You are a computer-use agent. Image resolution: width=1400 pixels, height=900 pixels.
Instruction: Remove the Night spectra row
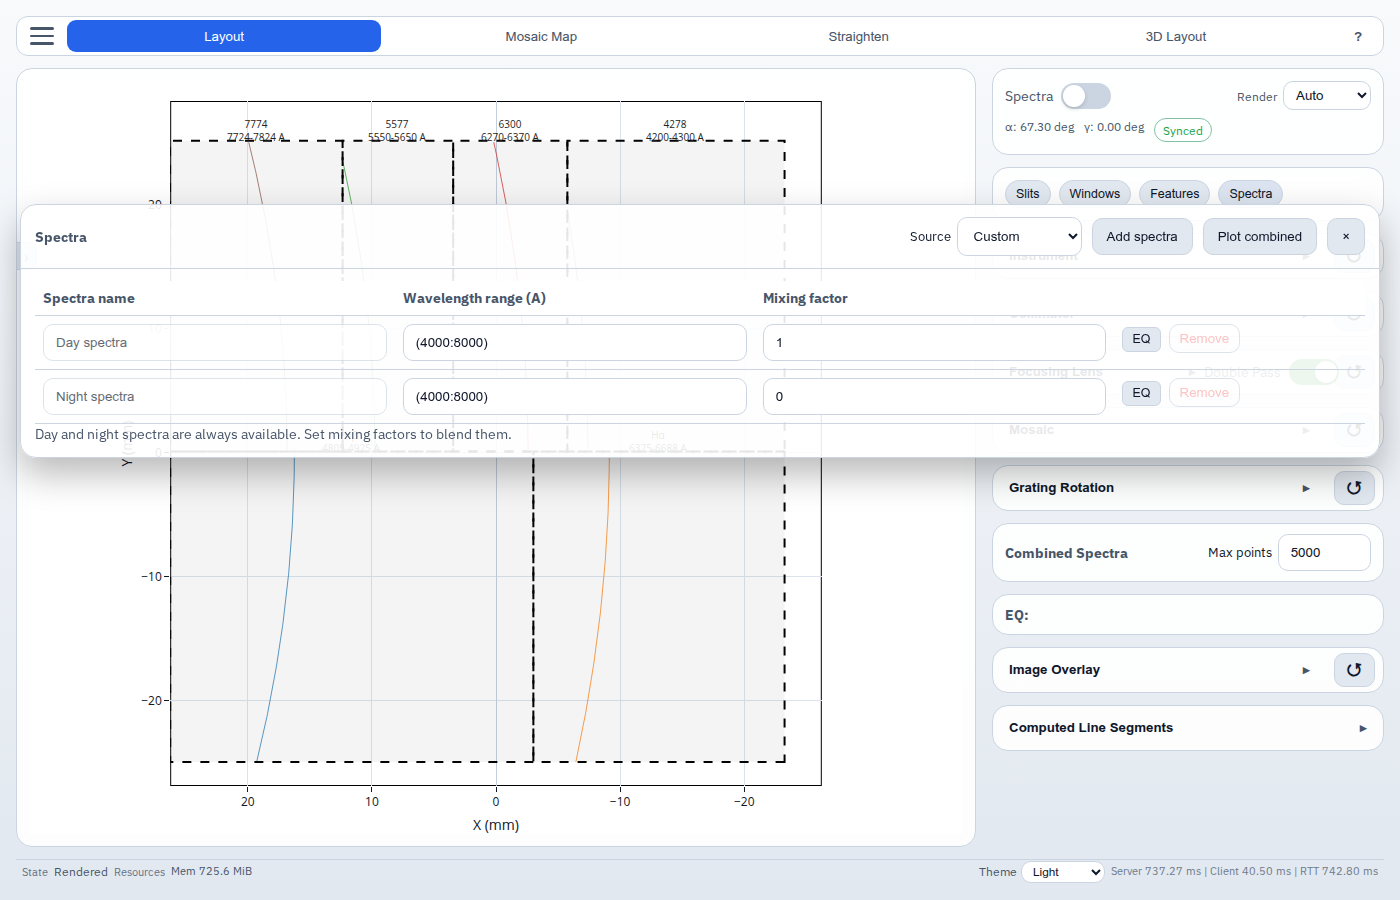1204,393
